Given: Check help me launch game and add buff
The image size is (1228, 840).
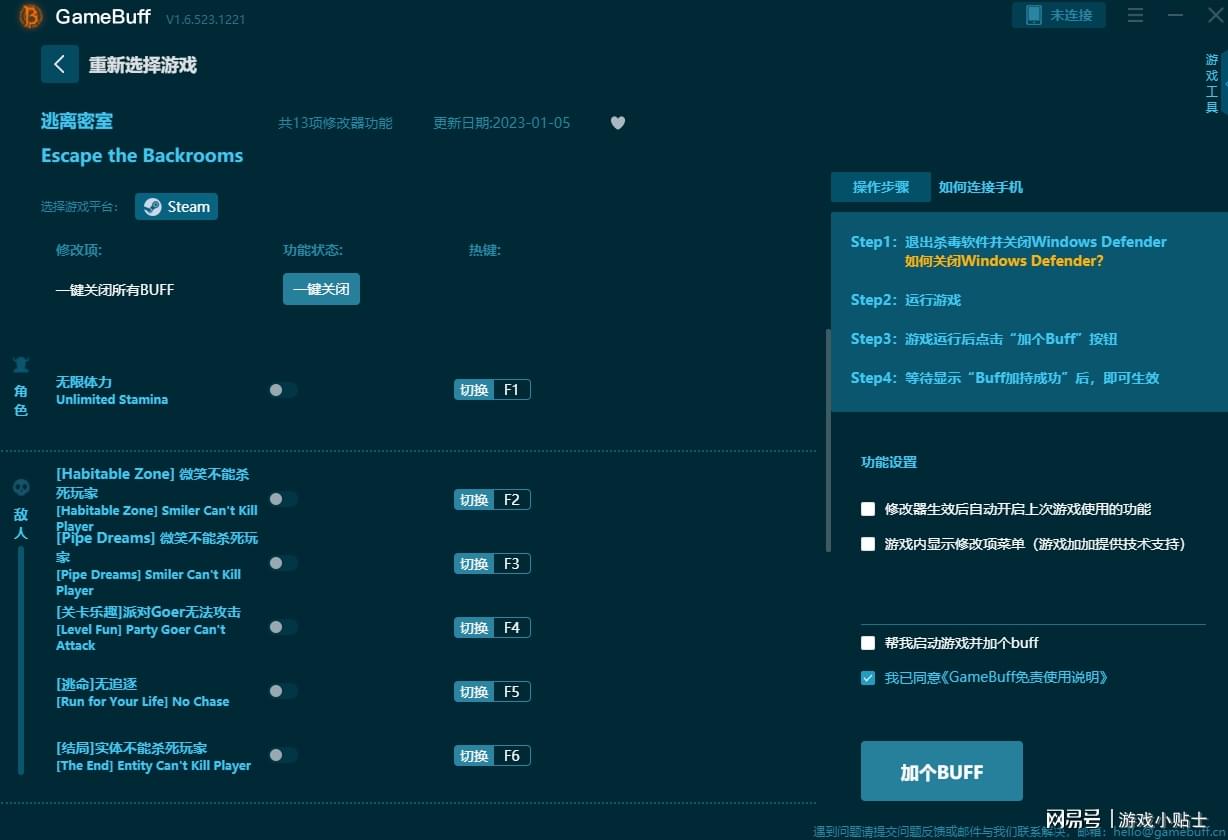Looking at the screenshot, I should [868, 643].
